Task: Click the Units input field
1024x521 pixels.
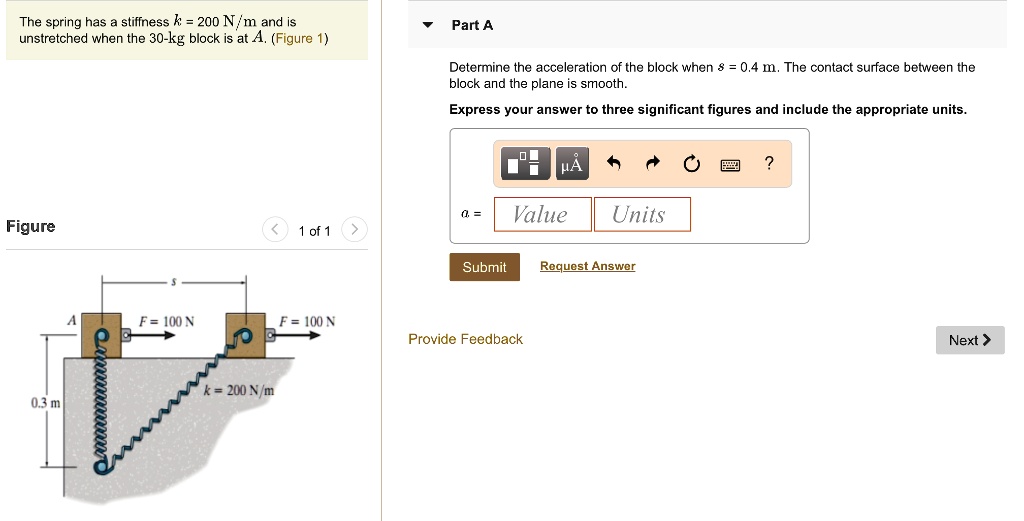Action: (642, 214)
